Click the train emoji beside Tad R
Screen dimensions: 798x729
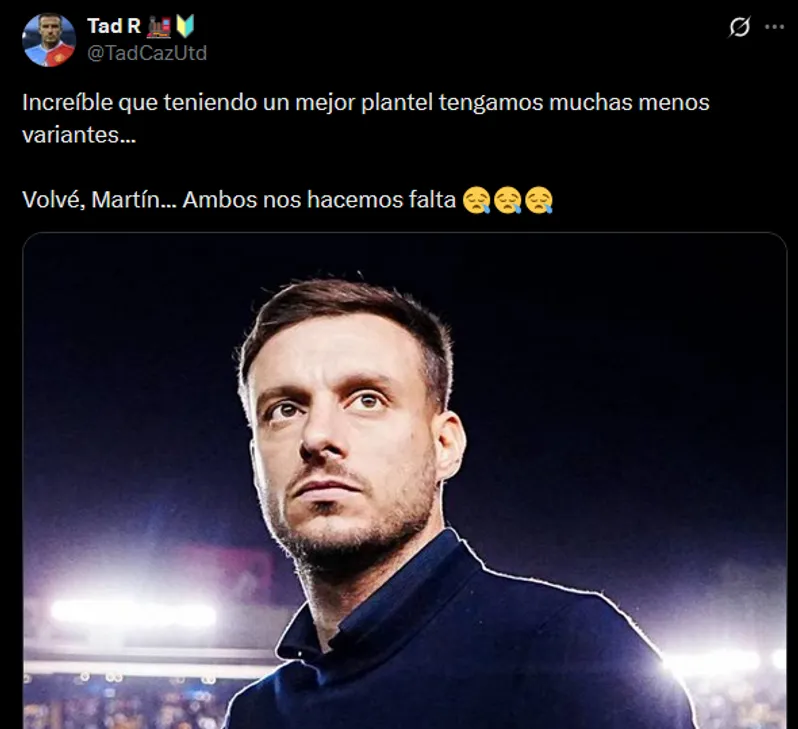[x=159, y=27]
